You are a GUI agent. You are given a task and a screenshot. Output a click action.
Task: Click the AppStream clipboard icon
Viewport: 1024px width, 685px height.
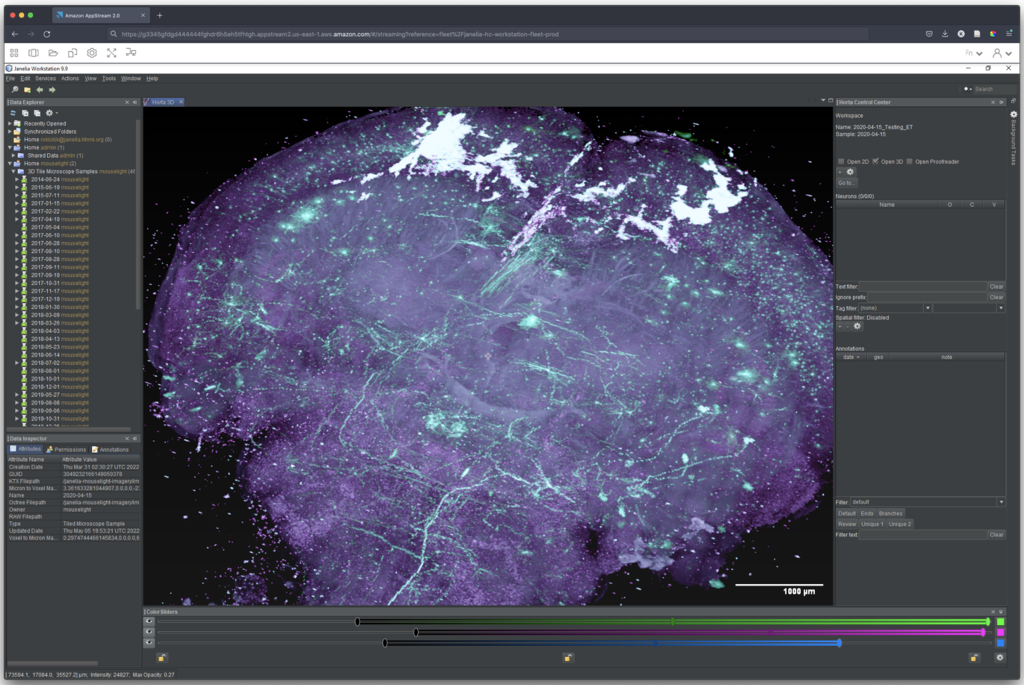[72, 53]
